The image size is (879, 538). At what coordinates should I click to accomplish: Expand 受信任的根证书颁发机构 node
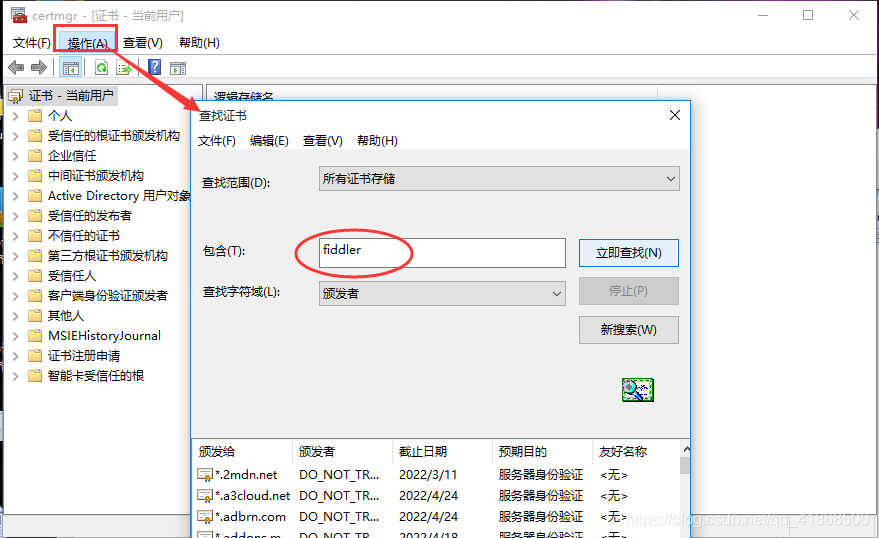click(x=16, y=136)
